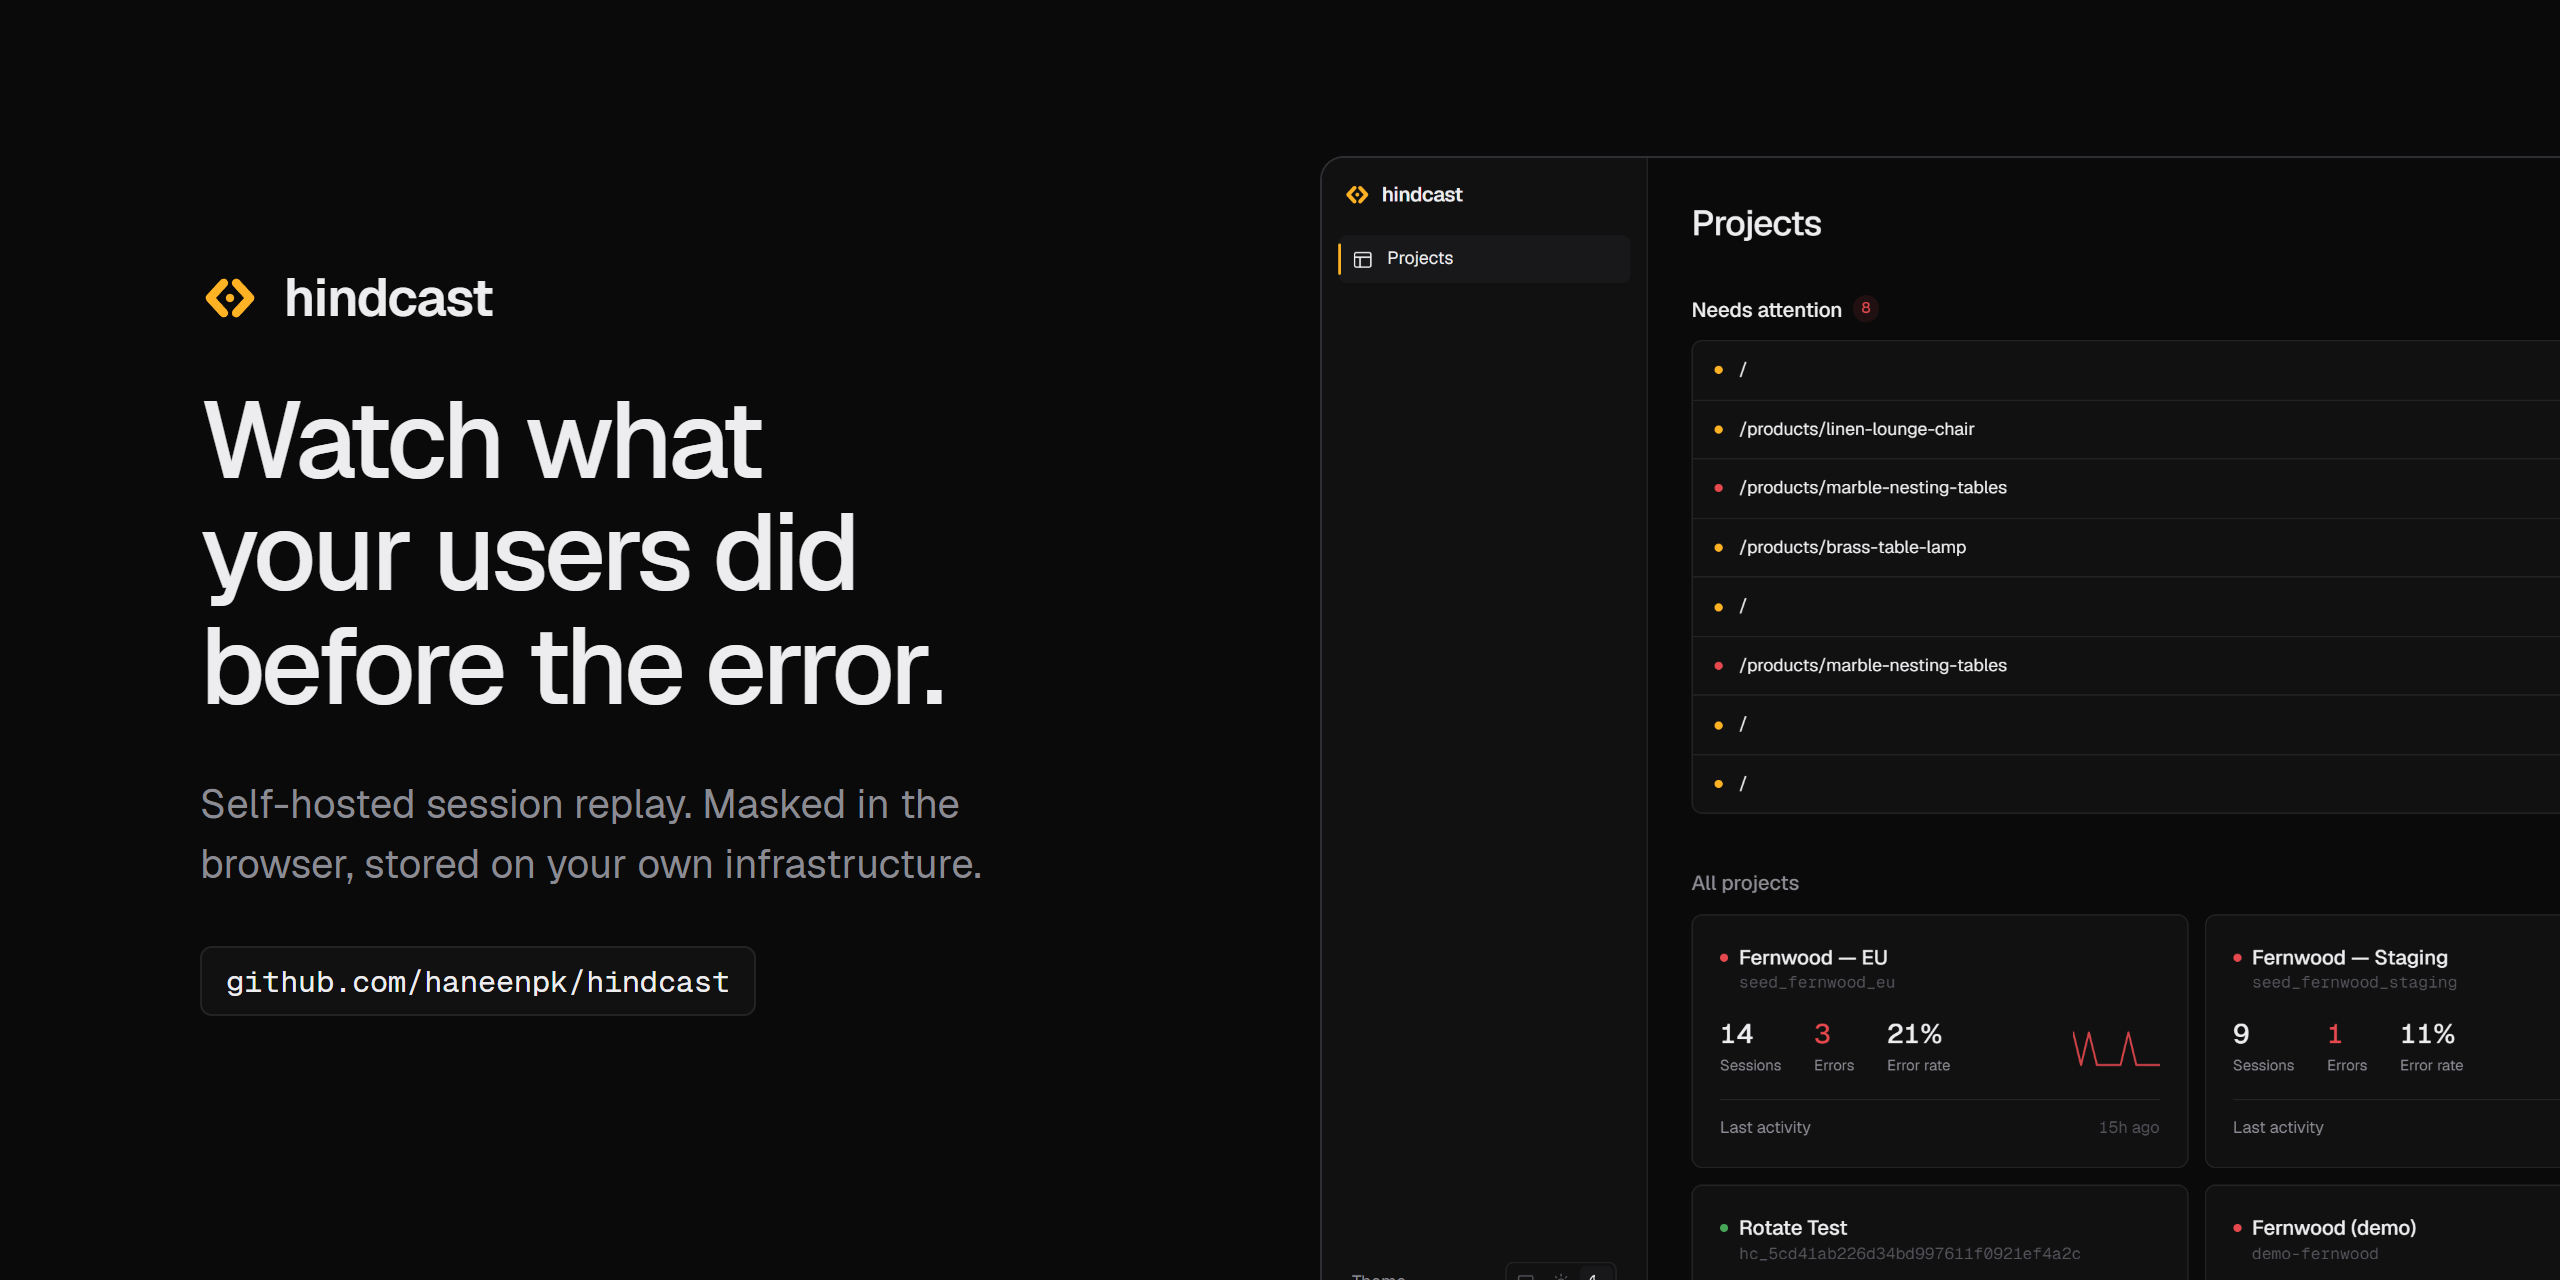Open the github.com/haneenpk/hindcast link
The image size is (2560, 1280).
478,982
